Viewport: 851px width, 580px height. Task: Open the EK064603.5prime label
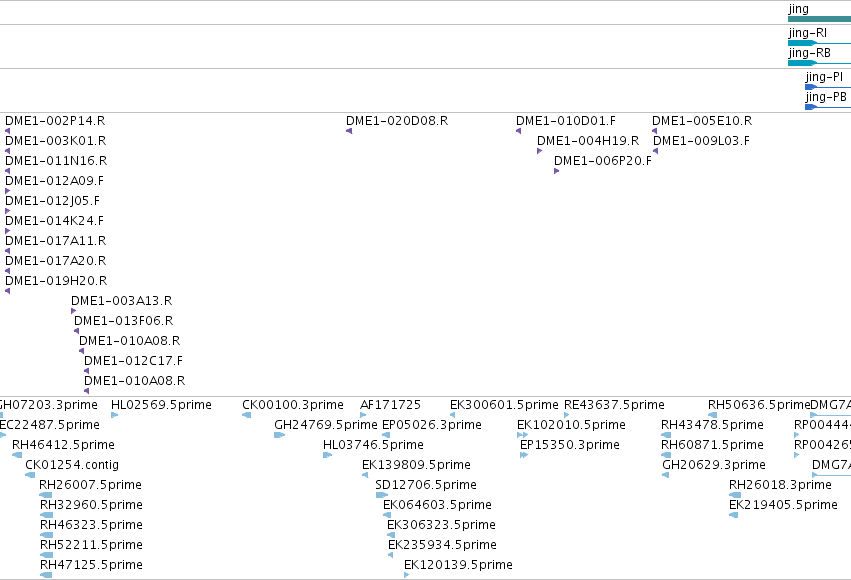(437, 505)
